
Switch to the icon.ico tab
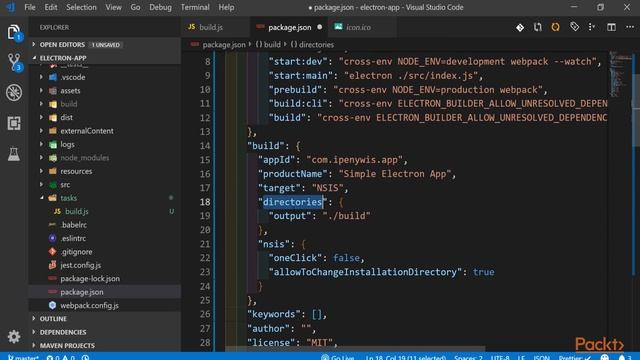pyautogui.click(x=362, y=27)
